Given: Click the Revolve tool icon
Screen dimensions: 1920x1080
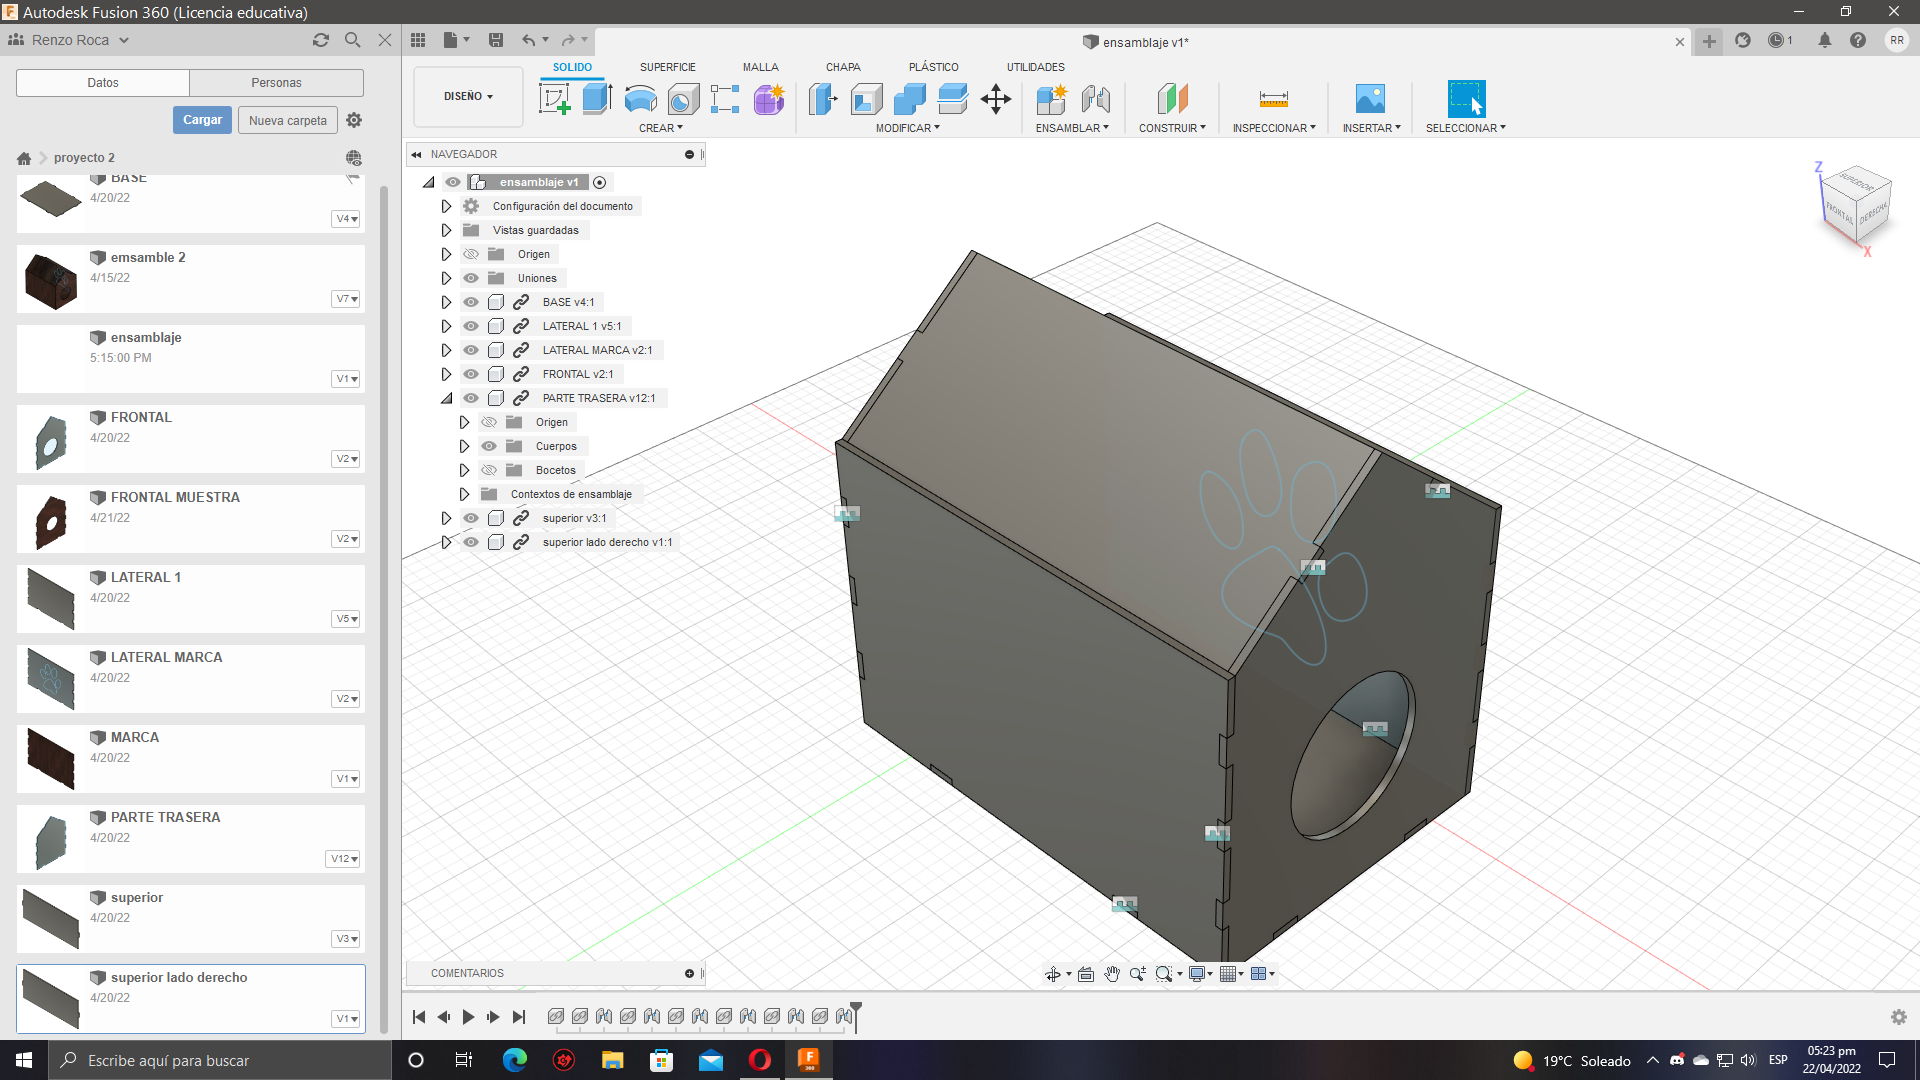Looking at the screenshot, I should [640, 99].
